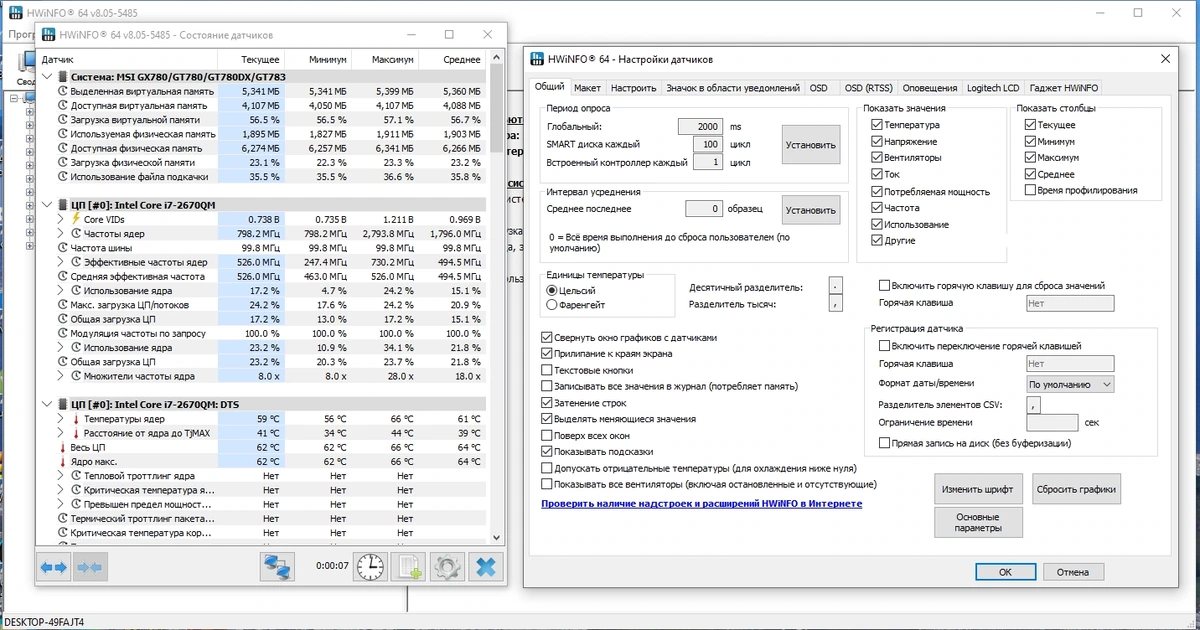Click the lightning icon beside Core VIDs

click(75, 218)
